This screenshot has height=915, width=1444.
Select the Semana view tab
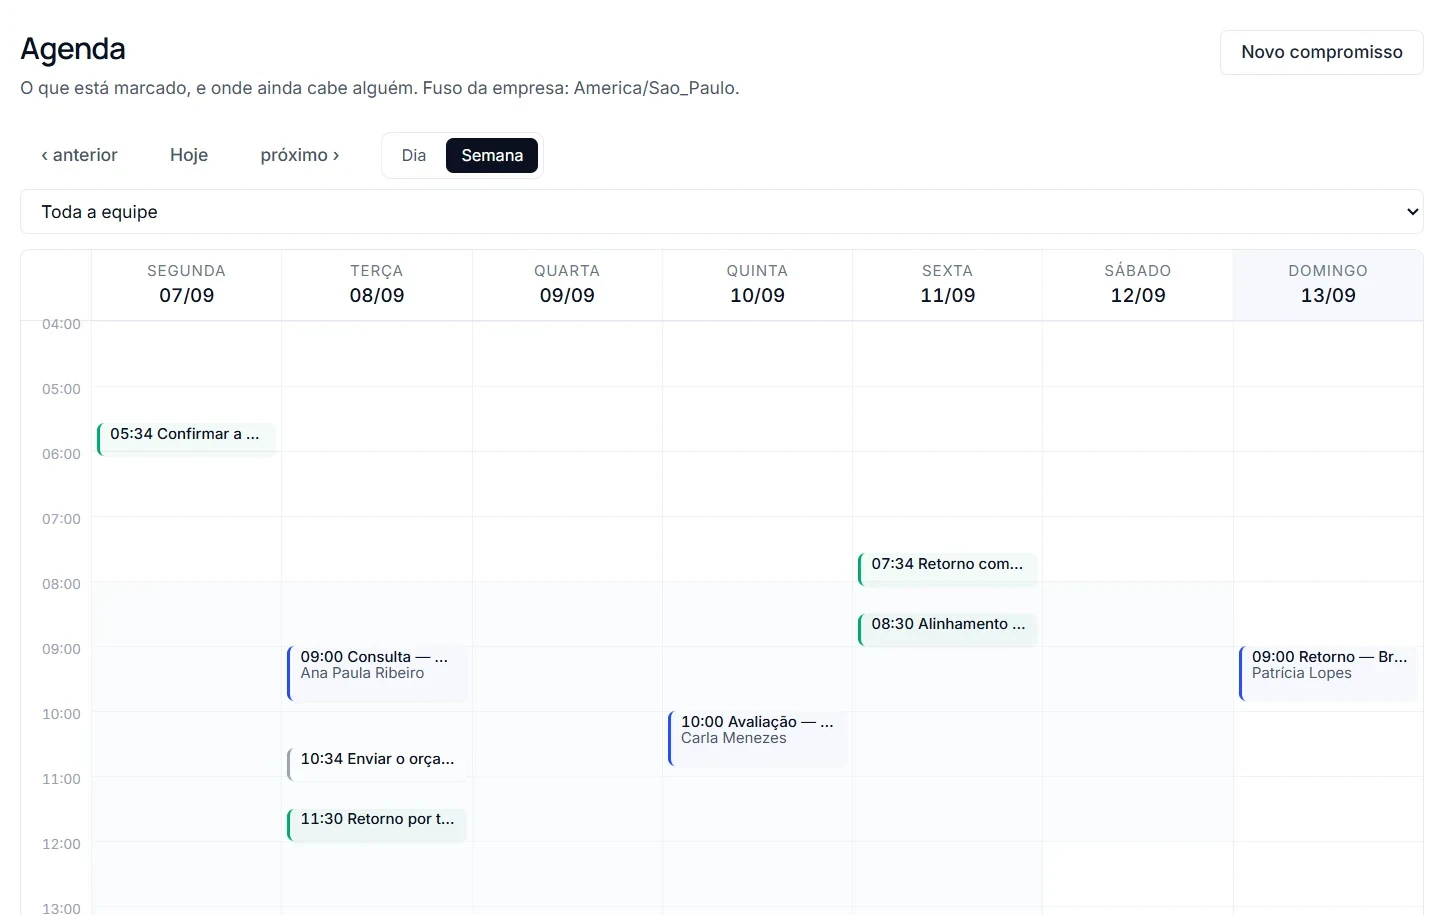click(492, 156)
